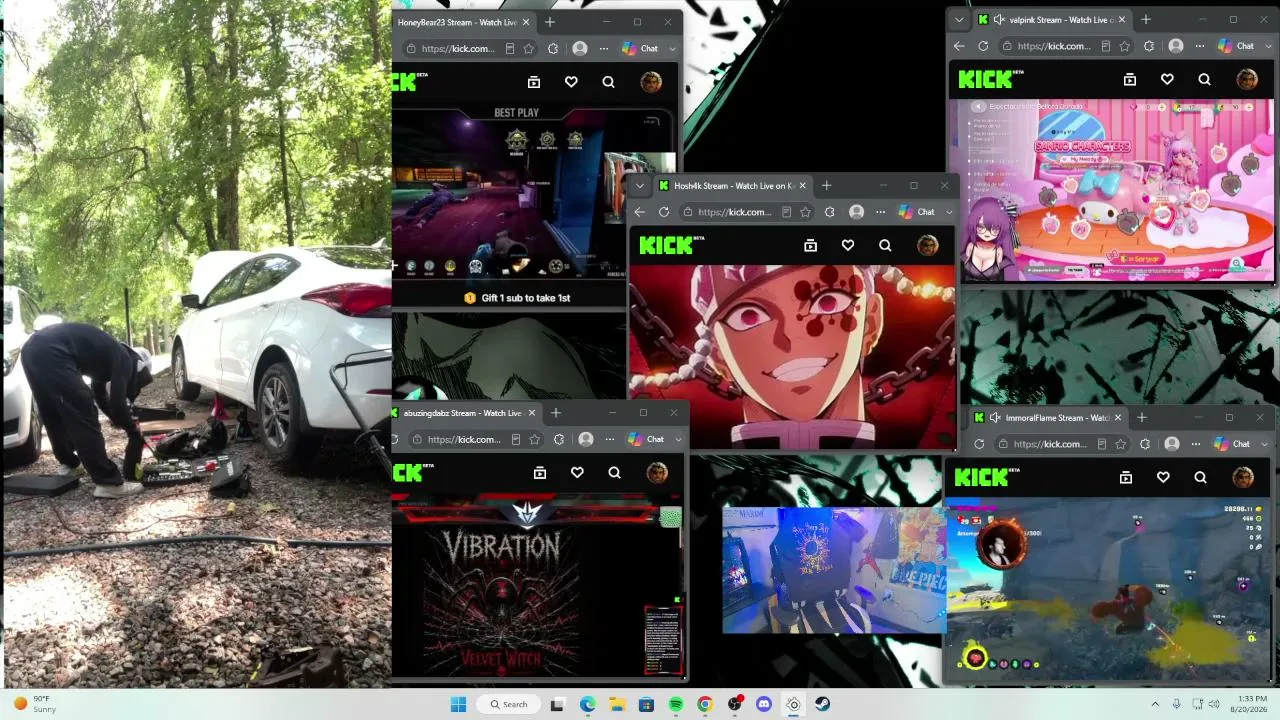The image size is (1280, 720).
Task: Click Gift 1 sub to take 1st
Action: pyautogui.click(x=517, y=298)
